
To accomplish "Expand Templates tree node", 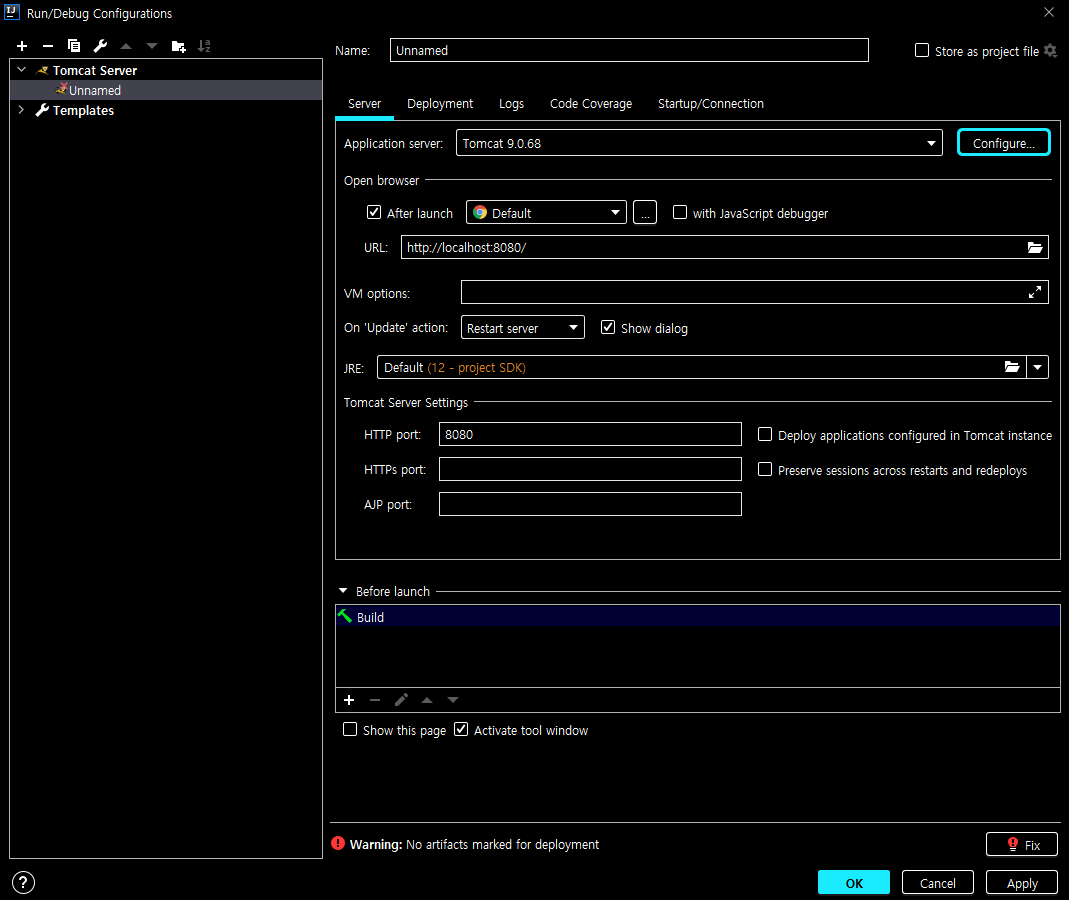I will (x=22, y=110).
